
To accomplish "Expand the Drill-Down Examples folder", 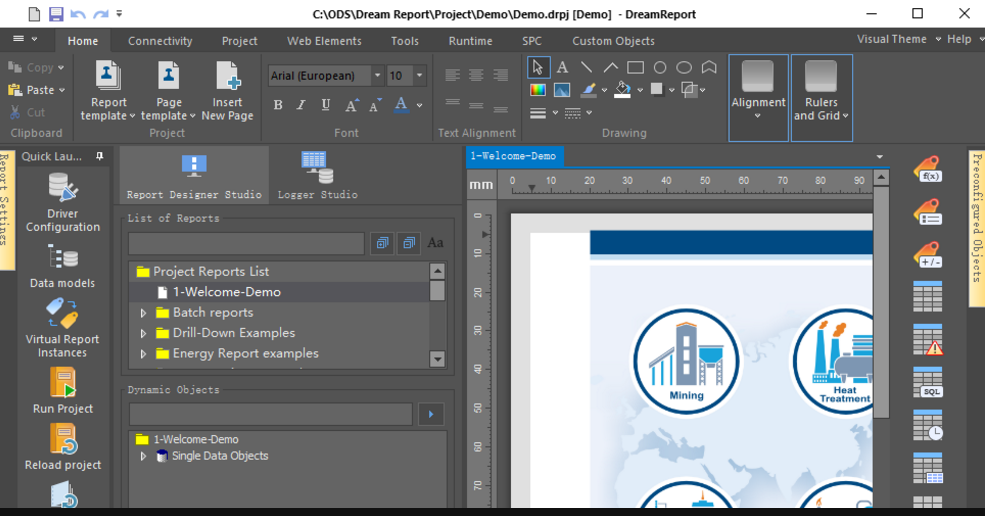I will (143, 333).
